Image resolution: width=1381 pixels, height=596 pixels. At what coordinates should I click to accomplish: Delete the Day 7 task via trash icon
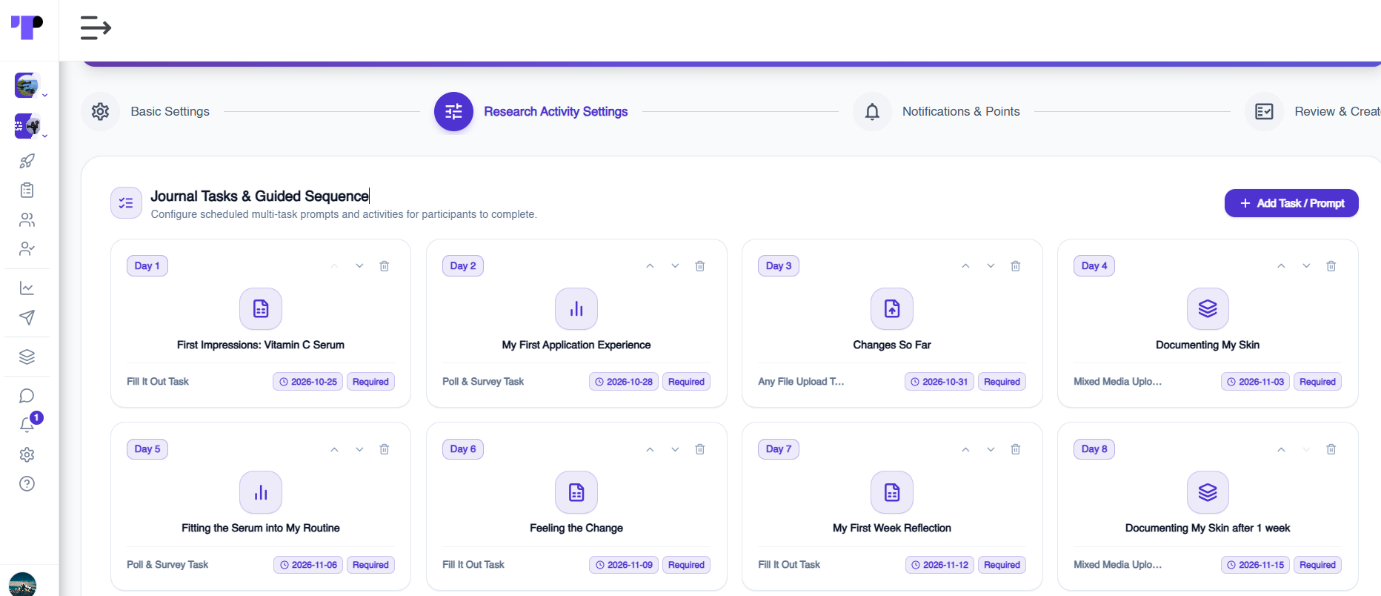point(1015,449)
